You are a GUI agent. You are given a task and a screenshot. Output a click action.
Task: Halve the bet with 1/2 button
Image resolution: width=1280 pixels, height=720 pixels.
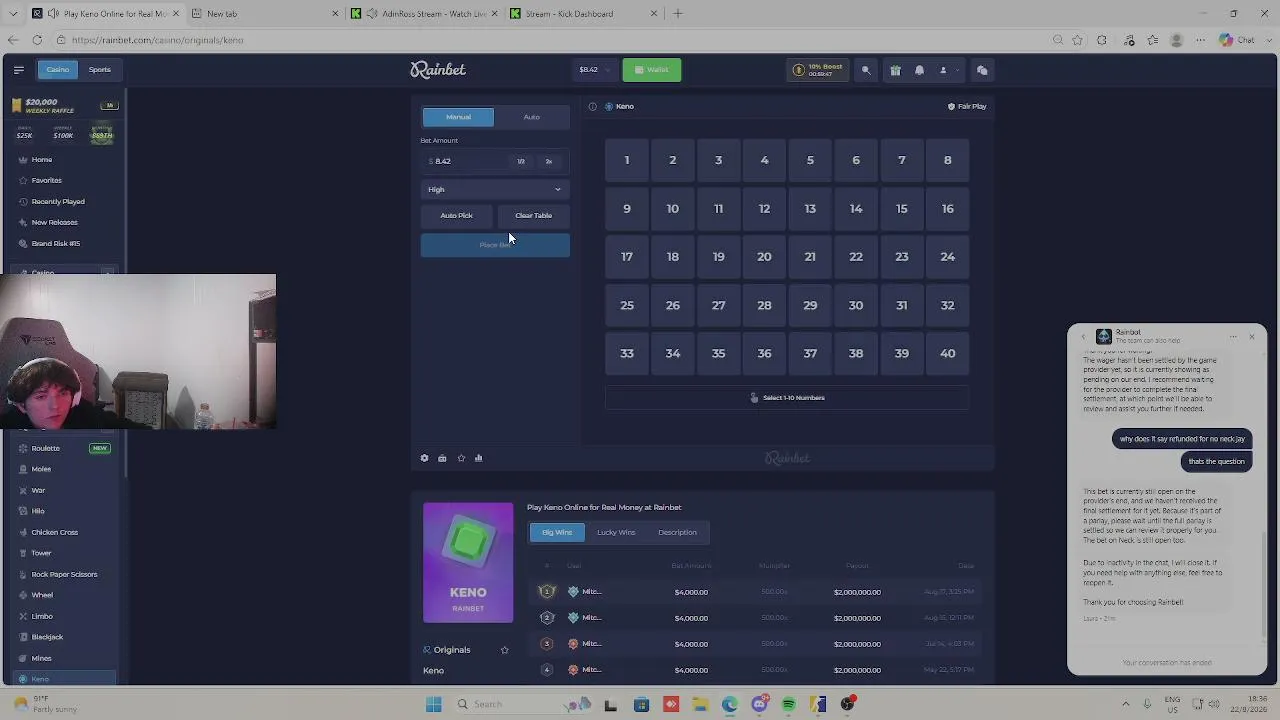521,161
